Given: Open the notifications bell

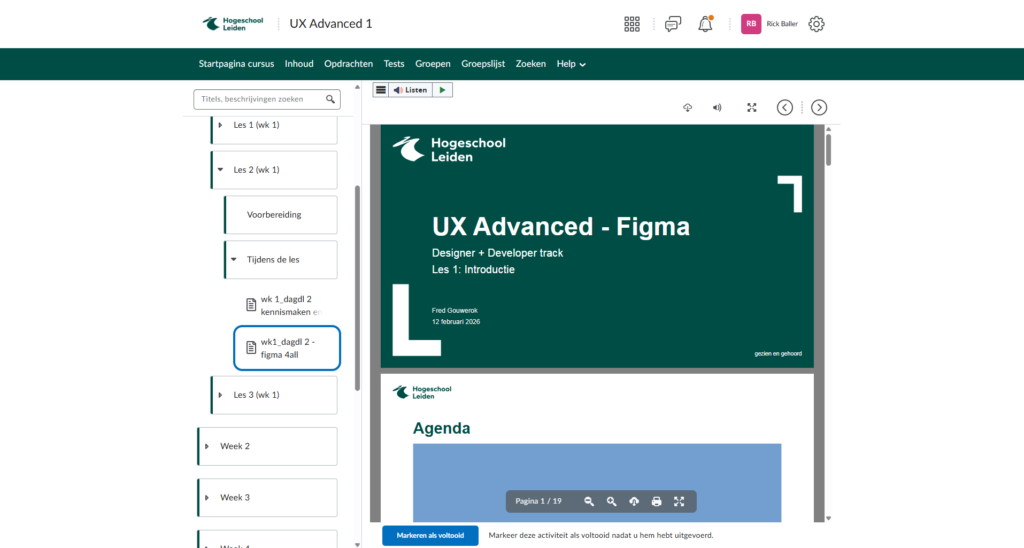Looking at the screenshot, I should [x=706, y=24].
